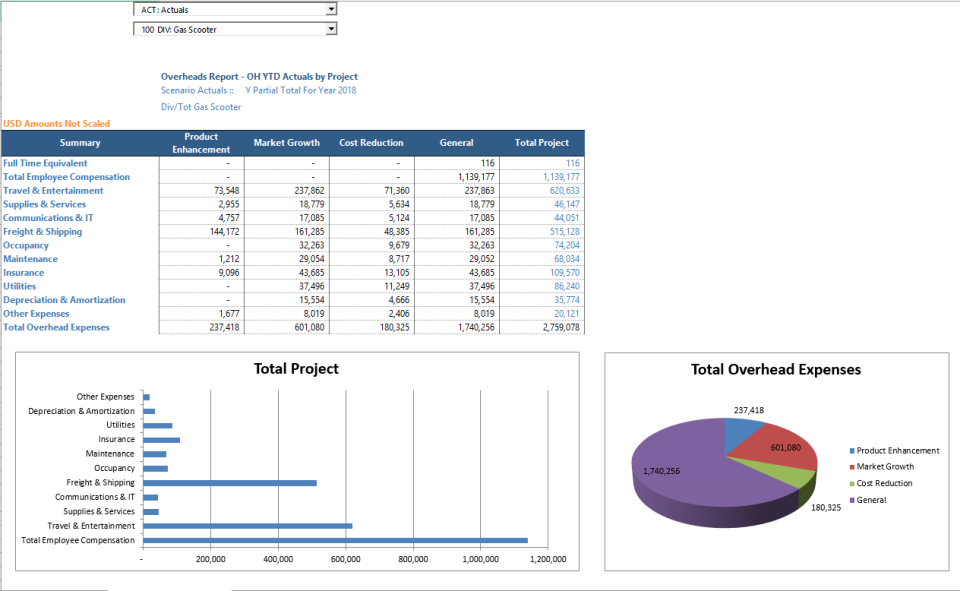Select the green Cost Reduction pie slice

tap(790, 475)
